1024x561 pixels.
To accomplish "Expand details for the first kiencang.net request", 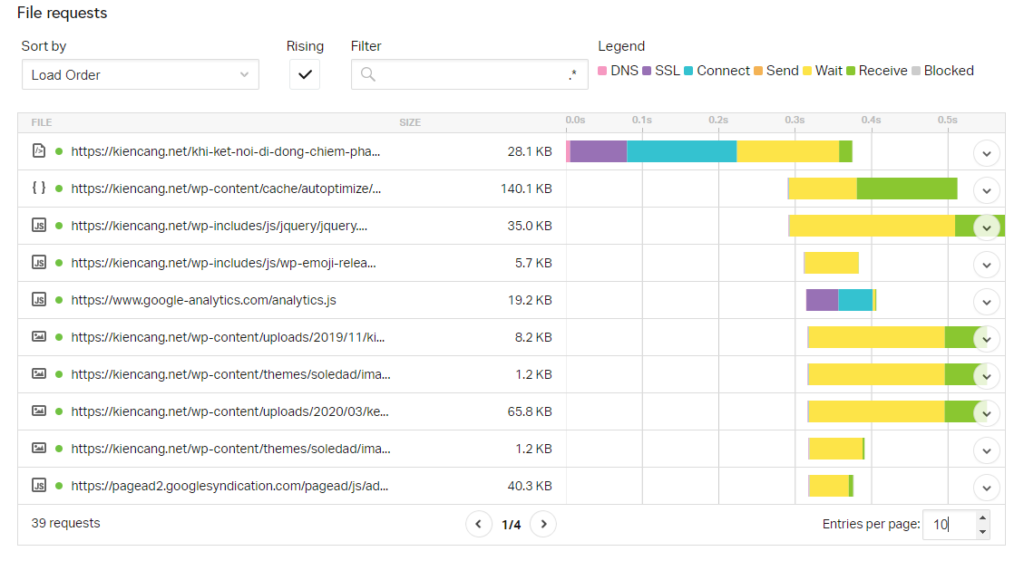I will click(986, 153).
